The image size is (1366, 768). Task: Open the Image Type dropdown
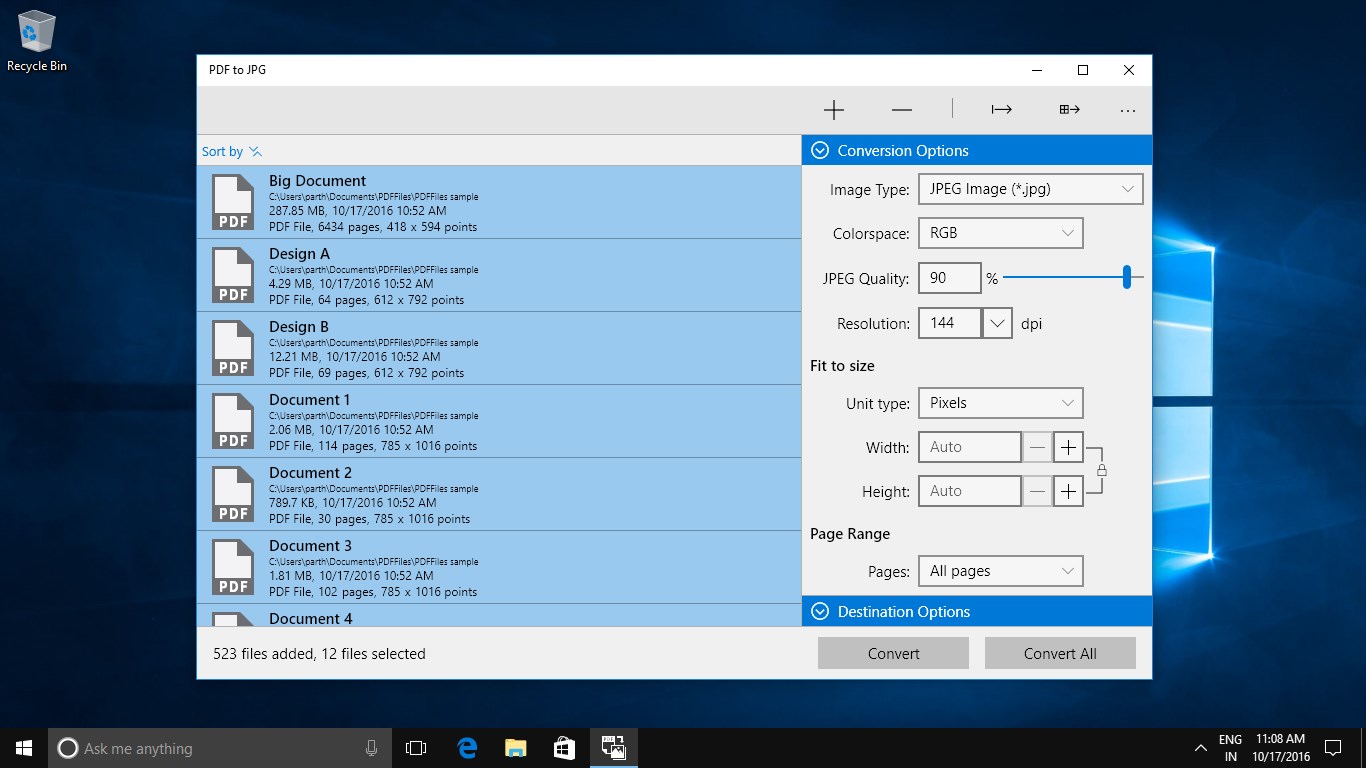click(x=1030, y=189)
